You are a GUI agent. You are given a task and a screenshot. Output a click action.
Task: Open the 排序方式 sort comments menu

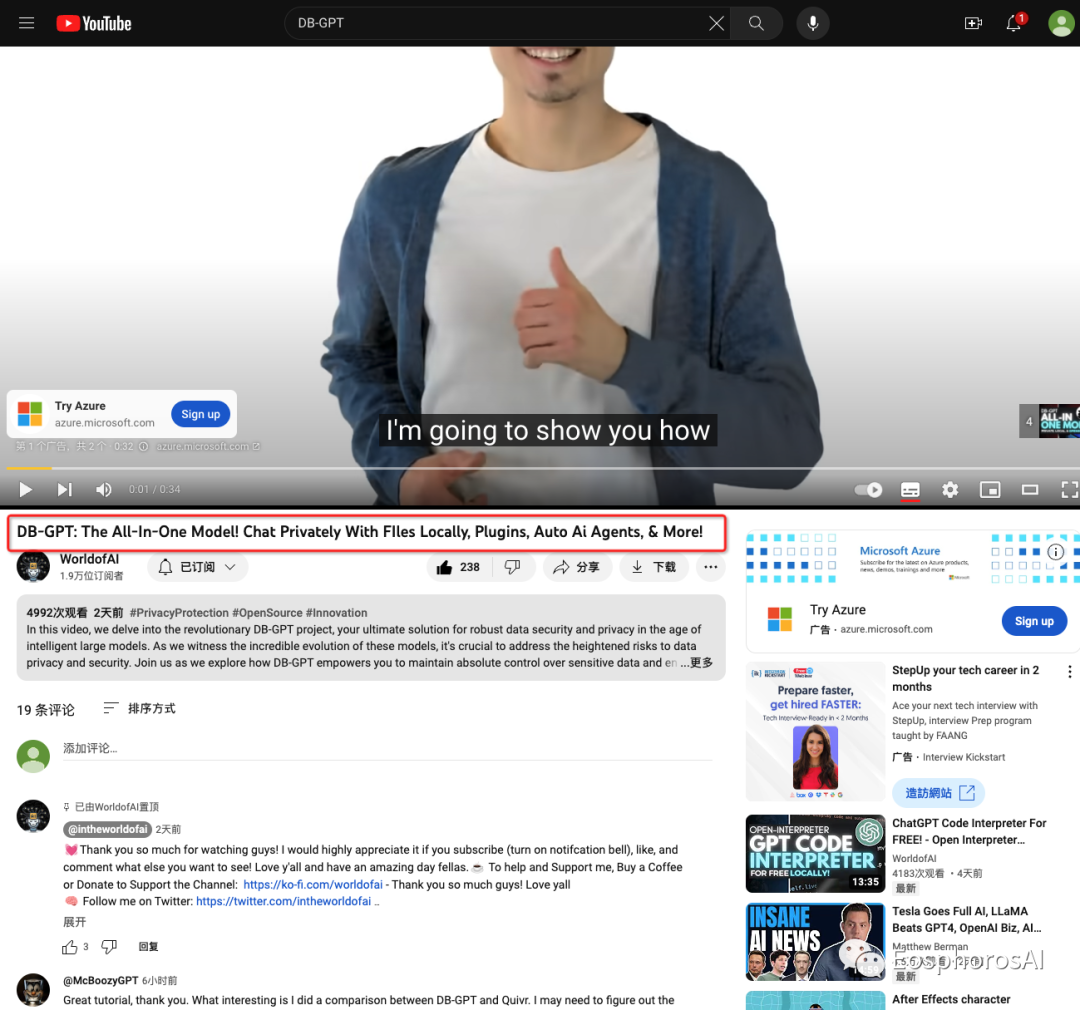[139, 708]
